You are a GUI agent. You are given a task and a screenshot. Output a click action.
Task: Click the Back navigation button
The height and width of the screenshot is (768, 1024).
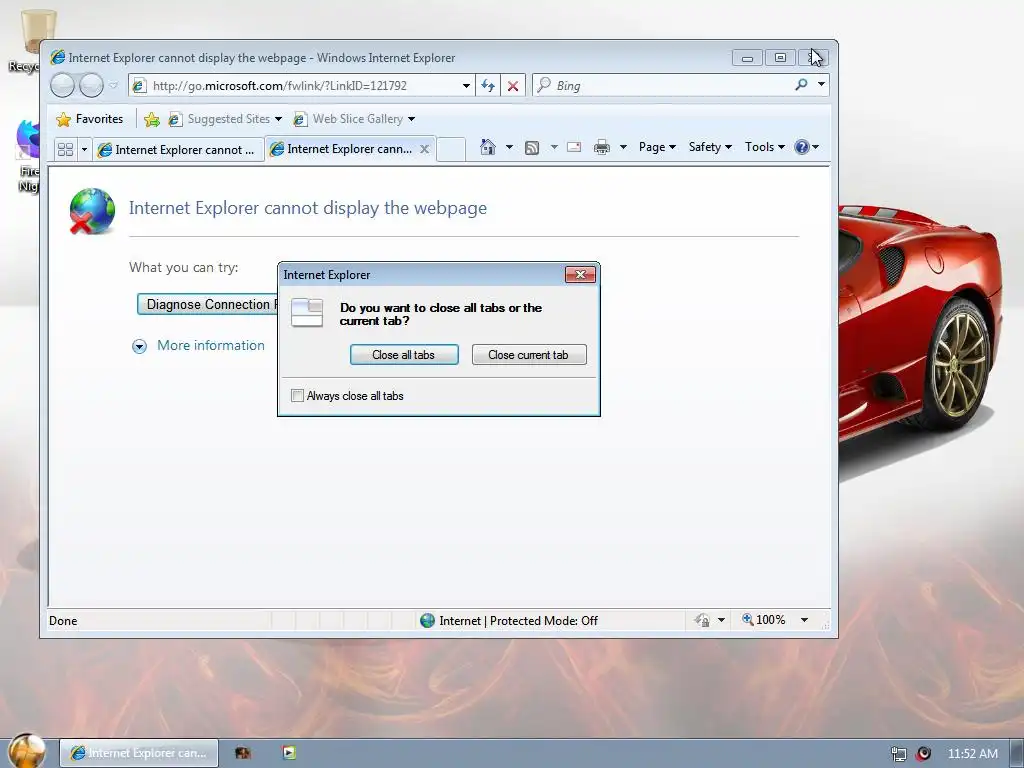[x=63, y=86]
